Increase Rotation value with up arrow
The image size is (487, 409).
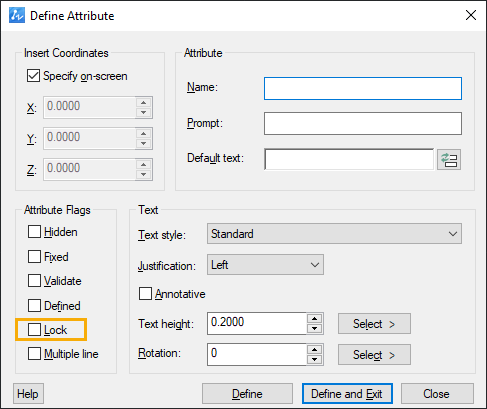coord(314,349)
